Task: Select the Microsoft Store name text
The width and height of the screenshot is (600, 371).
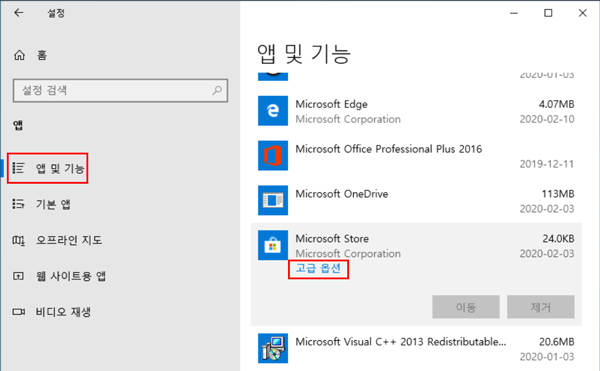Action: 332,239
